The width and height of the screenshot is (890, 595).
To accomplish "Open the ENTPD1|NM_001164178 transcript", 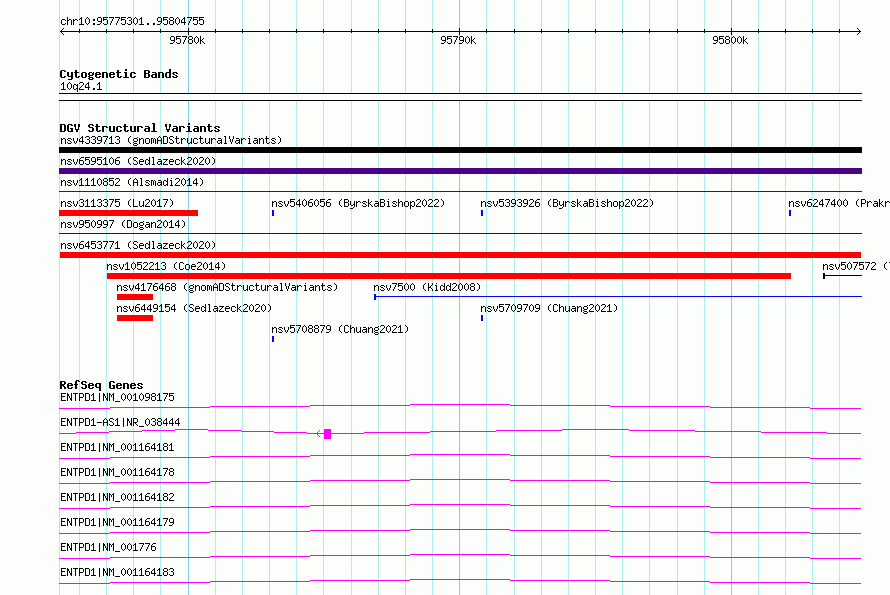I will [x=117, y=472].
